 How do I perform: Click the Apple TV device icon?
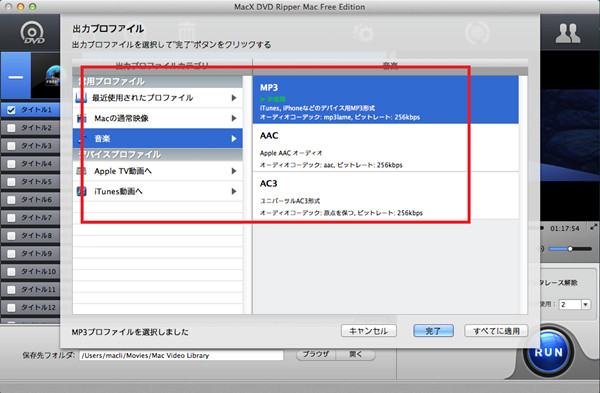pos(81,171)
